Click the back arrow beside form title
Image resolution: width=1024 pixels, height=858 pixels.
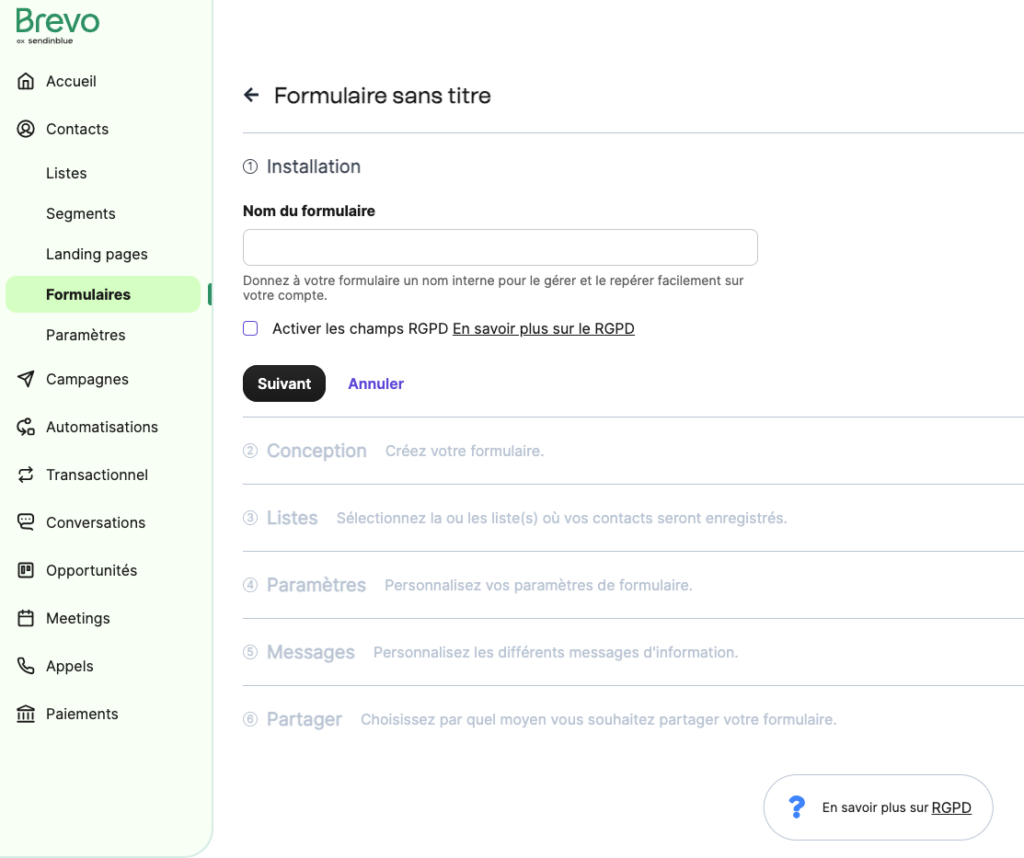tap(251, 96)
